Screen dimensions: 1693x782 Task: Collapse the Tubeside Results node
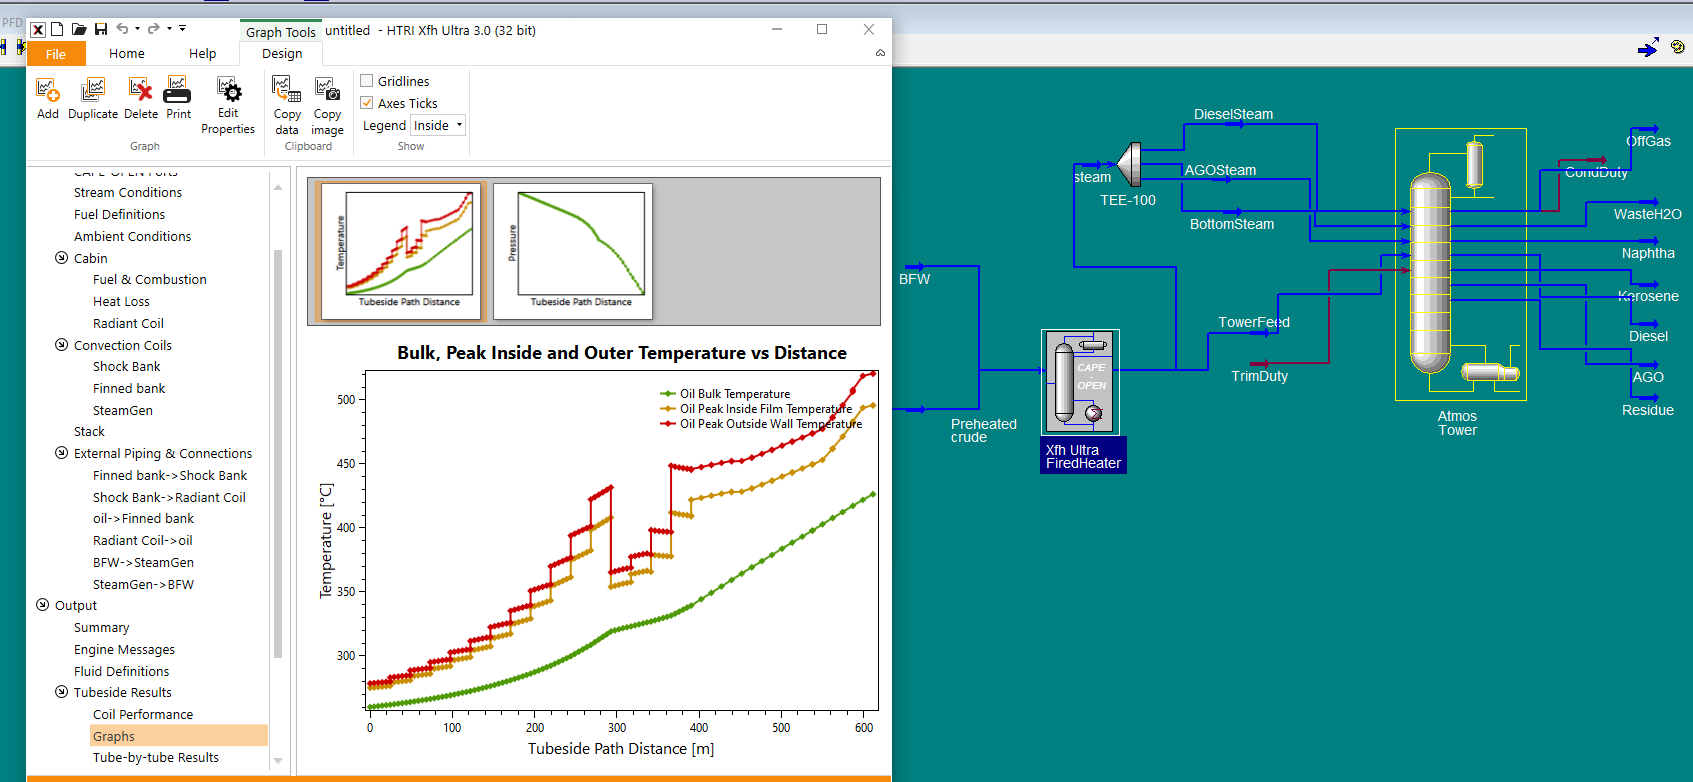[x=61, y=692]
